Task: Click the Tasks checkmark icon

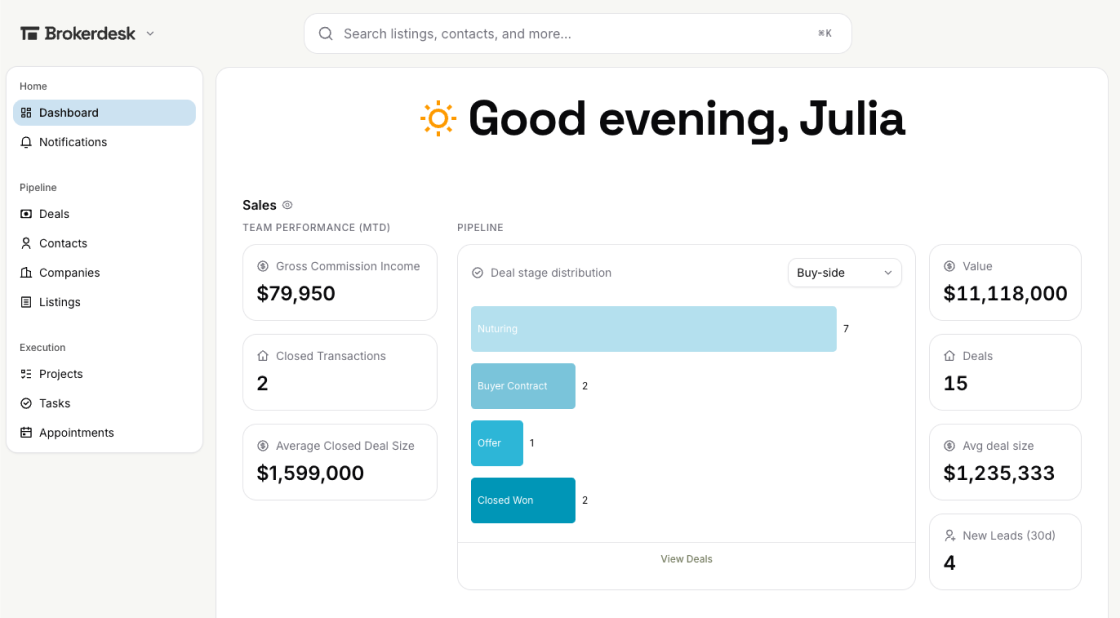Action: (24, 403)
